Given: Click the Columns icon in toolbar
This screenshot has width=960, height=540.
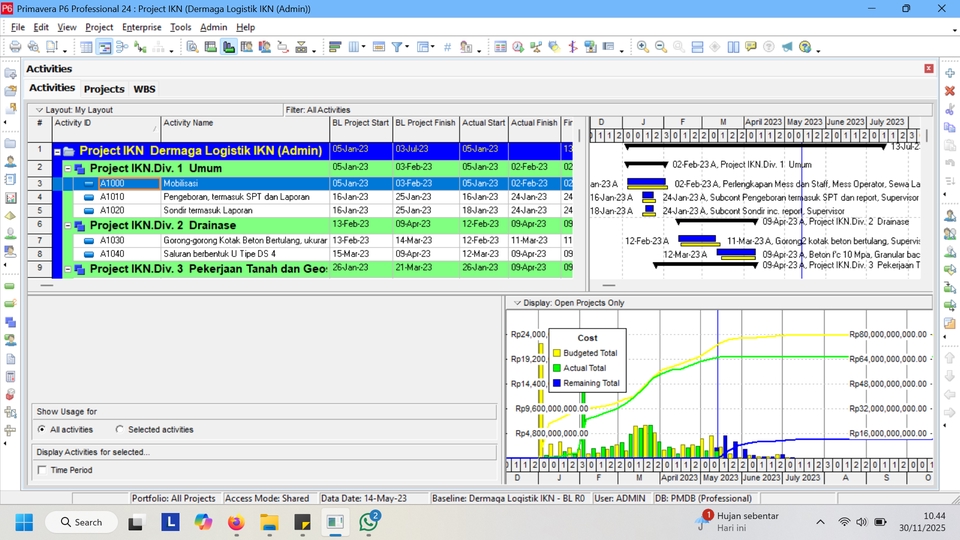Looking at the screenshot, I should click(x=354, y=47).
